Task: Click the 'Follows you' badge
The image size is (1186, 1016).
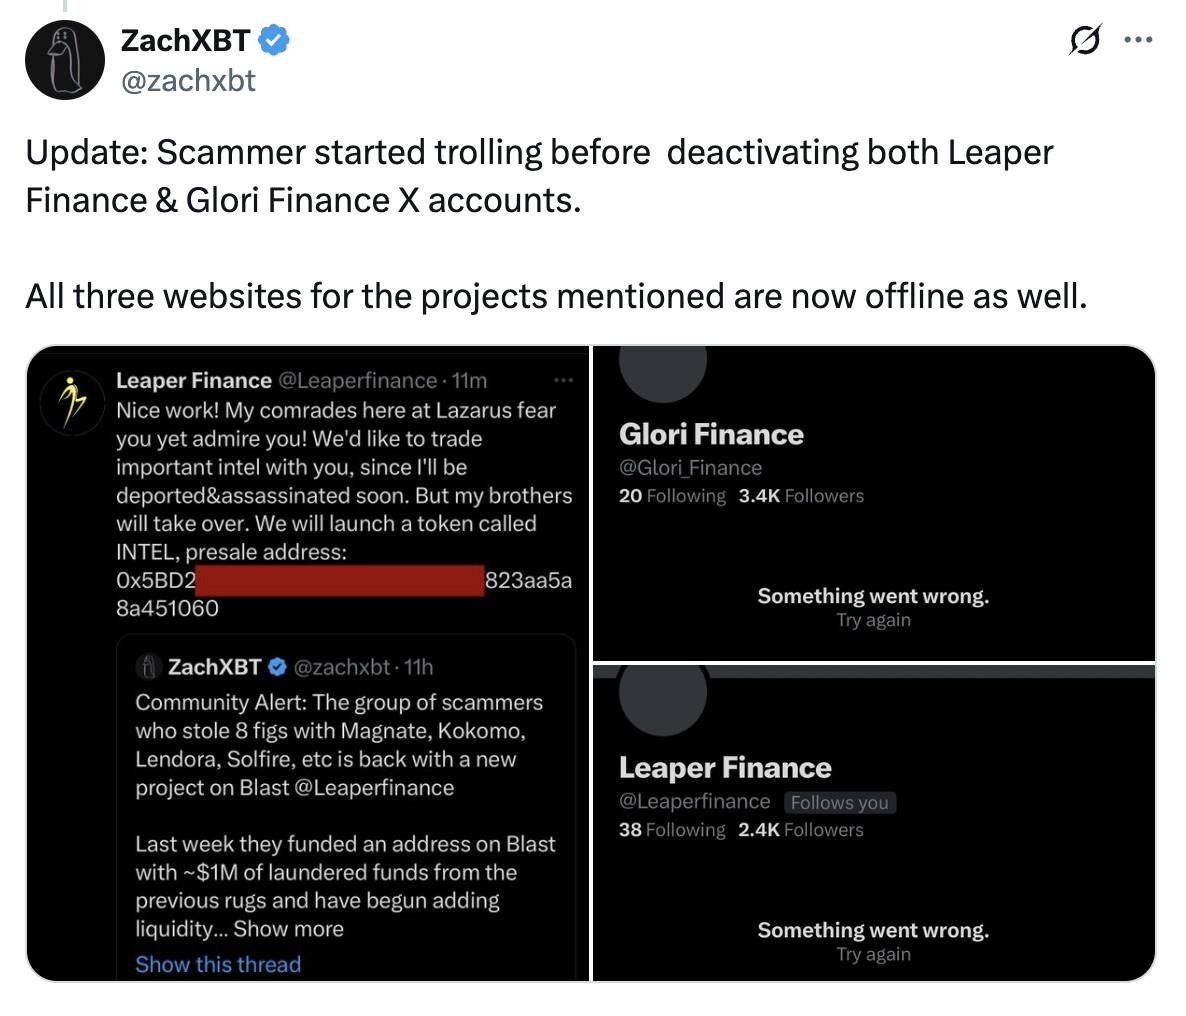Action: (x=839, y=802)
